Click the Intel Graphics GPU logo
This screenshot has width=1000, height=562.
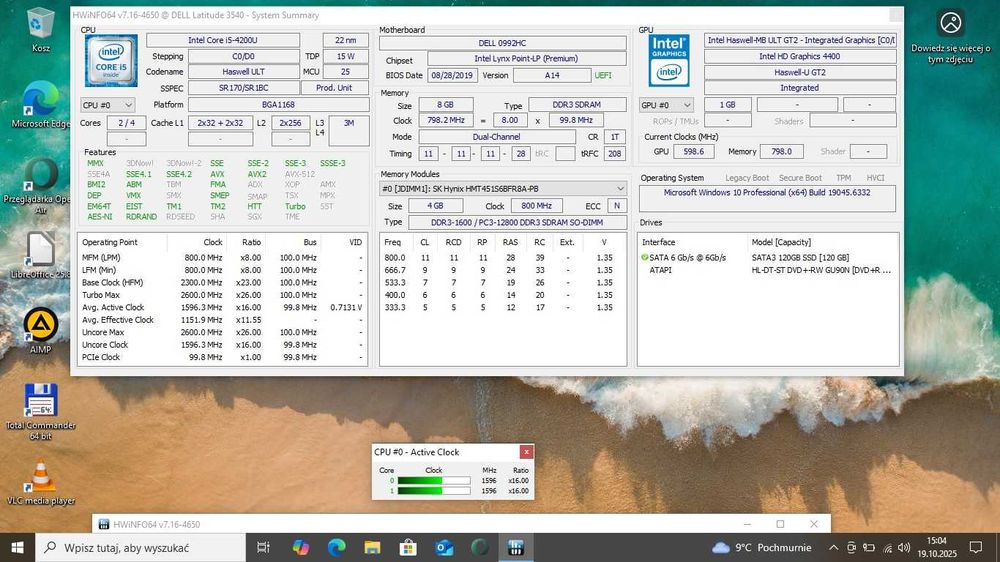coord(669,61)
